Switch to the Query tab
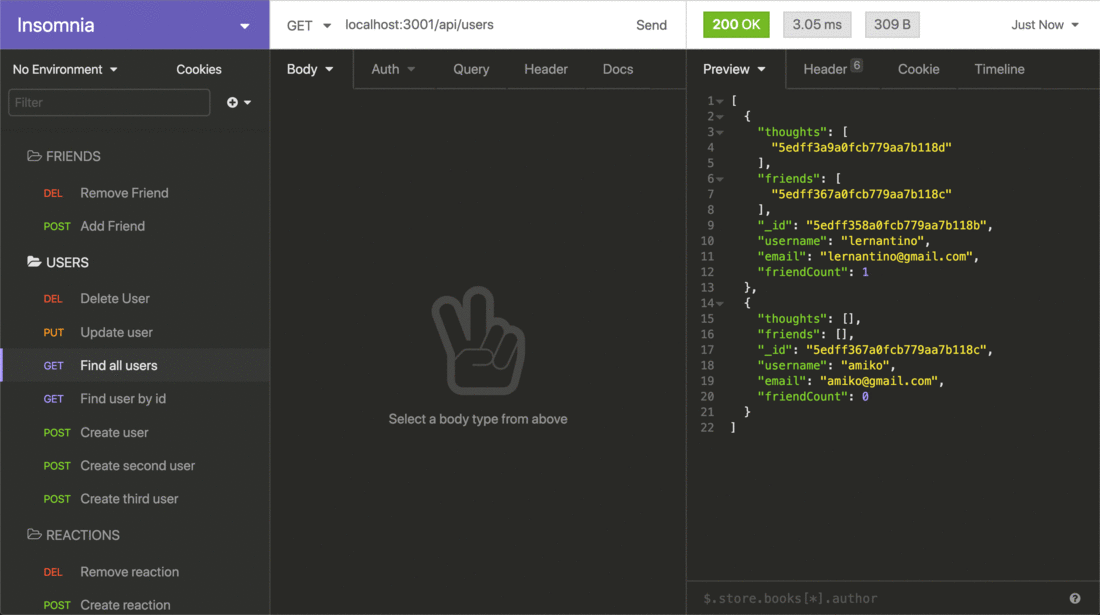Image resolution: width=1100 pixels, height=615 pixels. click(471, 69)
